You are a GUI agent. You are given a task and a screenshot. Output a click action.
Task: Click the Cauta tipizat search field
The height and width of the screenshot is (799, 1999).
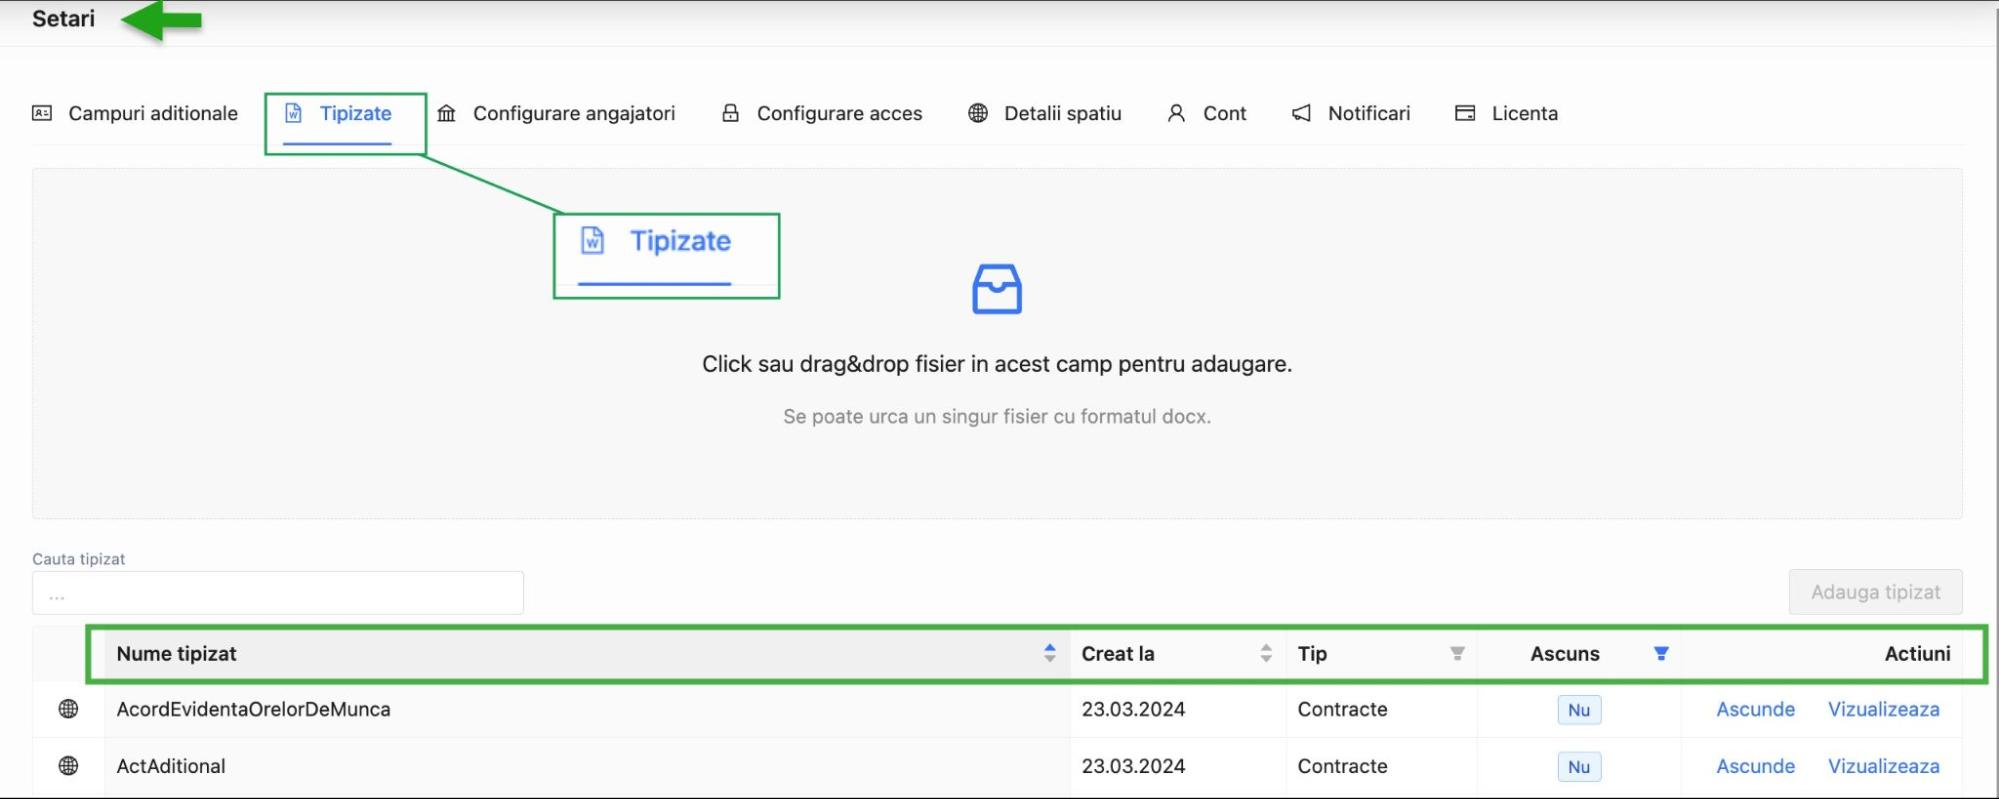[x=278, y=593]
